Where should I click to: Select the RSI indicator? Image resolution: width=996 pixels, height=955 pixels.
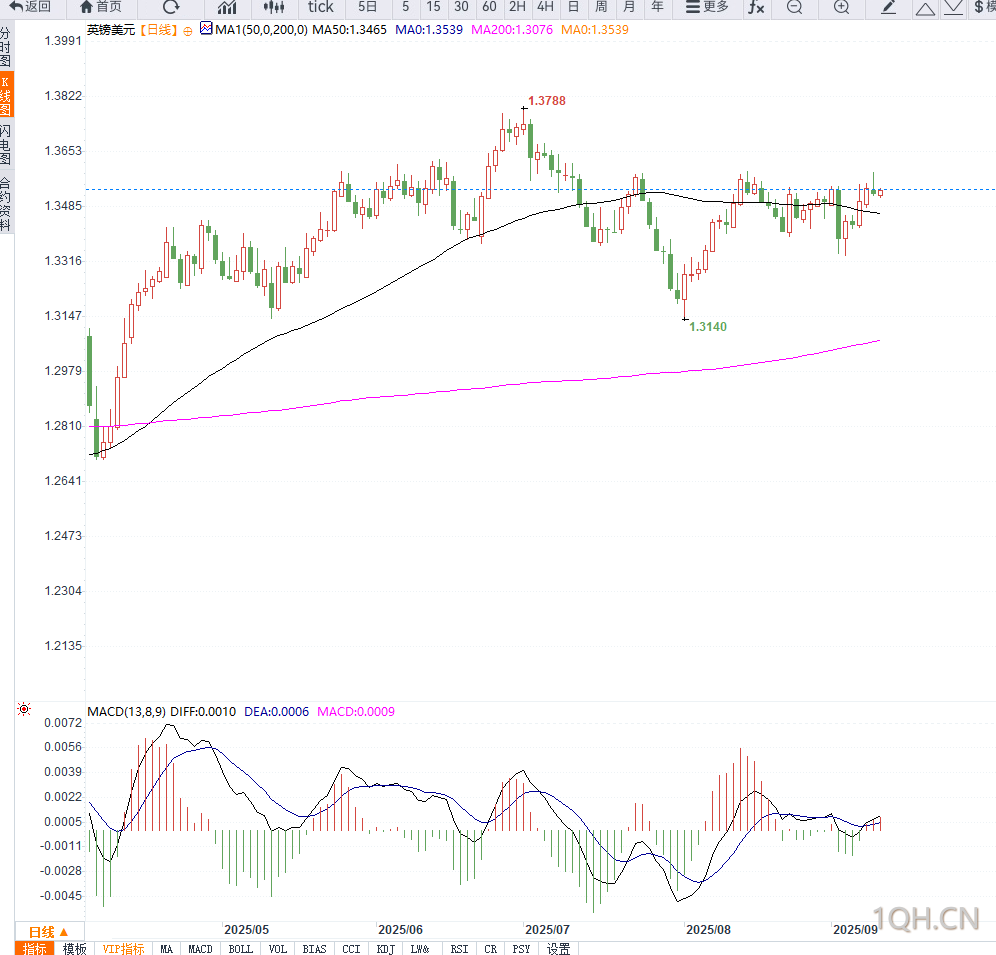[459, 949]
